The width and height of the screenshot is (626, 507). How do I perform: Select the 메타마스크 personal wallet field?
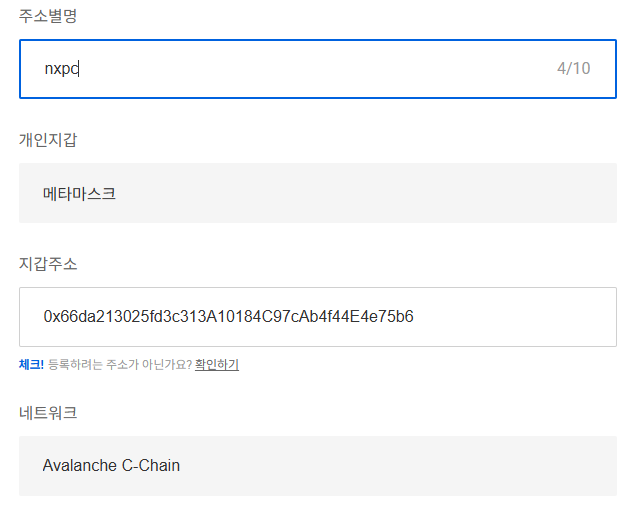pos(318,193)
